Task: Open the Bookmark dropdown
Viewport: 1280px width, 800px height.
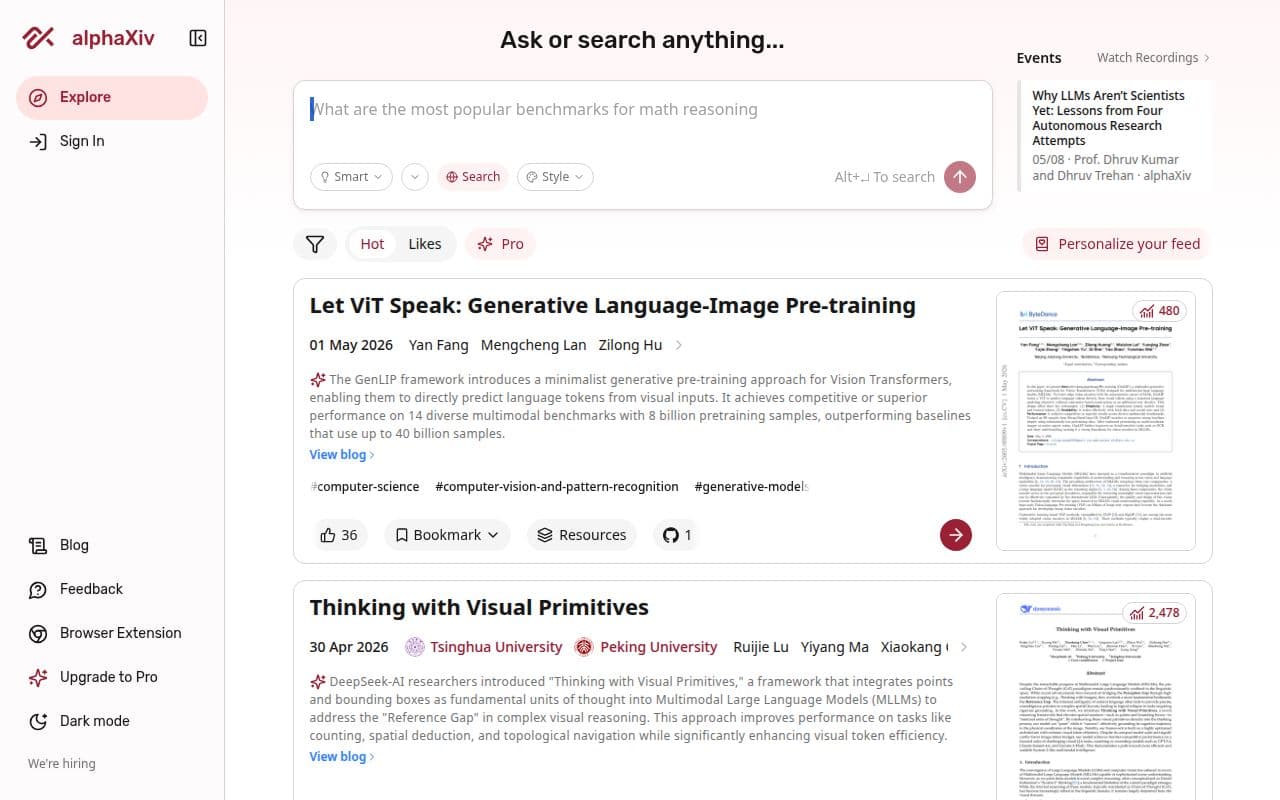Action: point(447,535)
